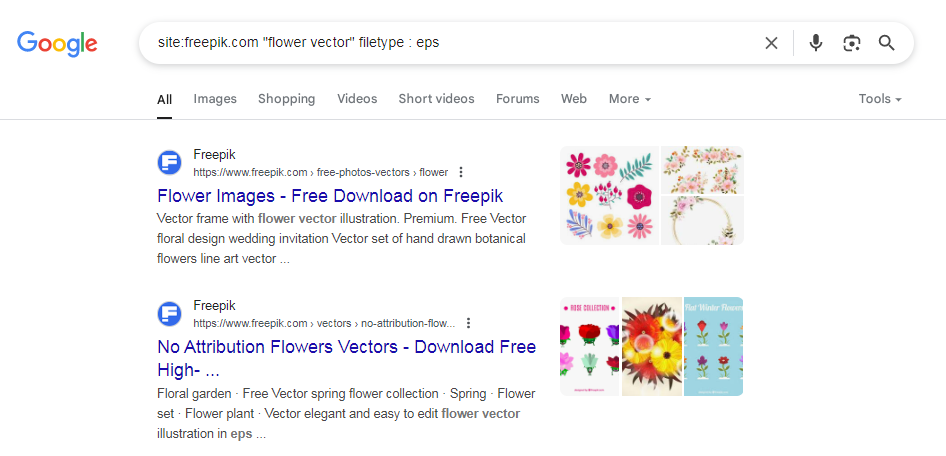Open pink floral bouquets thumbnail
The height and width of the screenshot is (456, 946).
point(702,170)
